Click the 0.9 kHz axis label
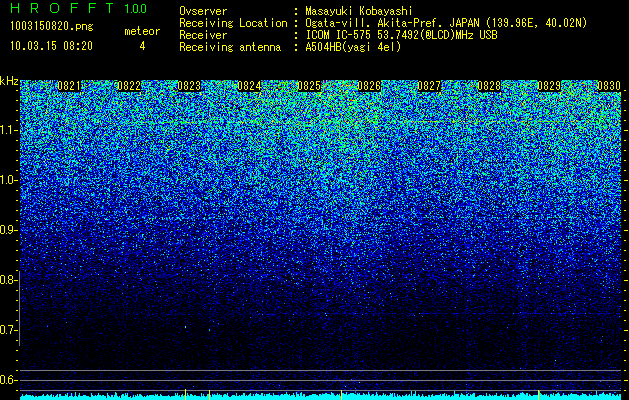The height and width of the screenshot is (400, 629). click(x=7, y=230)
